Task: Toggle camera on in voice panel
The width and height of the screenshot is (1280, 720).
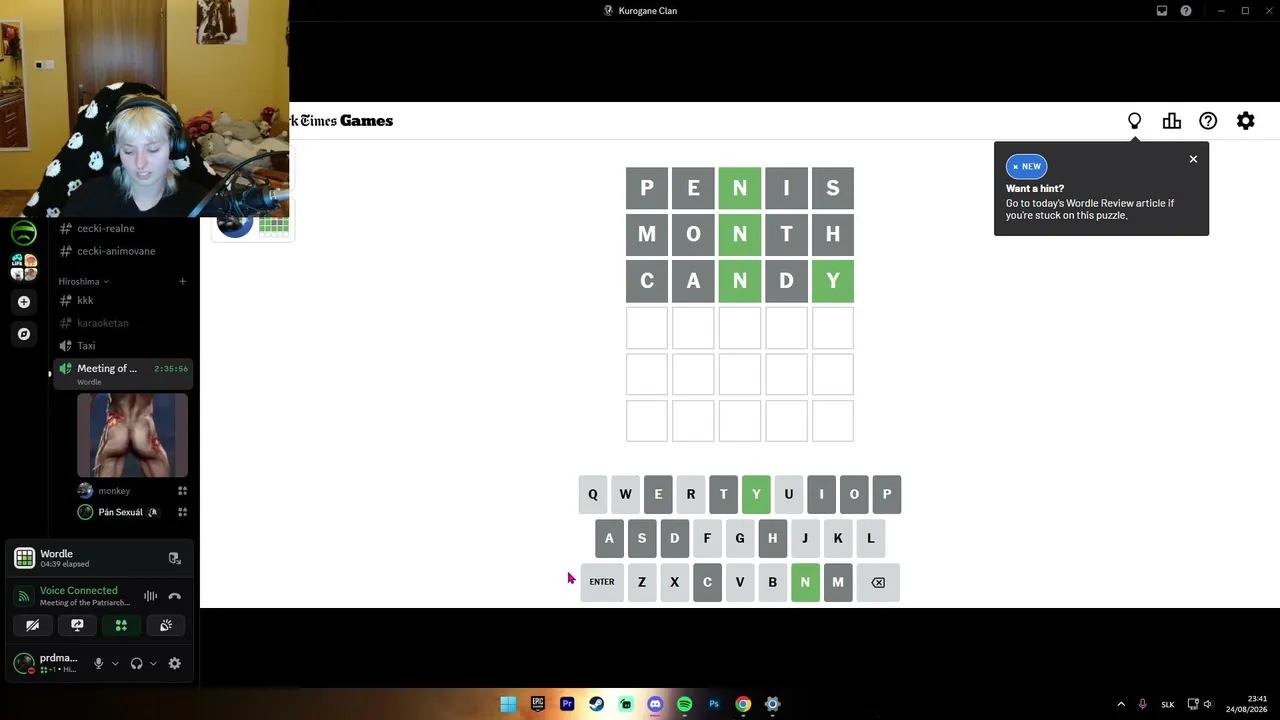Action: click(33, 626)
